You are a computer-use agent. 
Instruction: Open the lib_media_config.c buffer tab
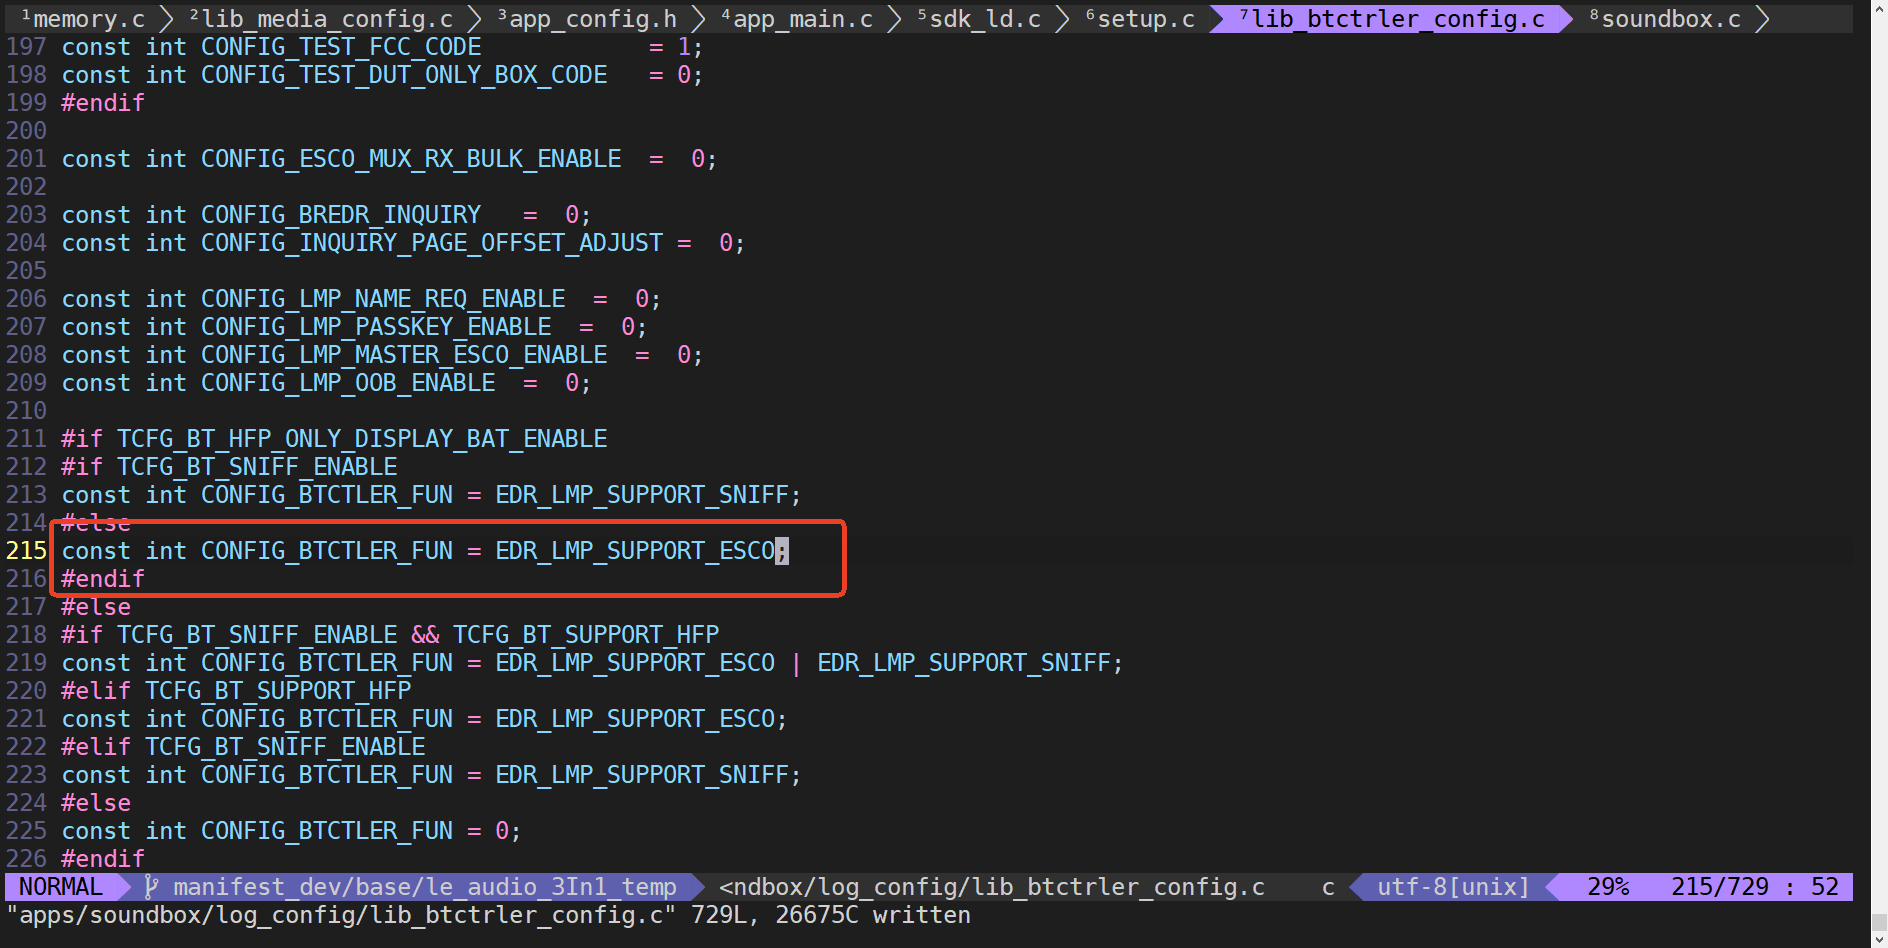(x=321, y=19)
